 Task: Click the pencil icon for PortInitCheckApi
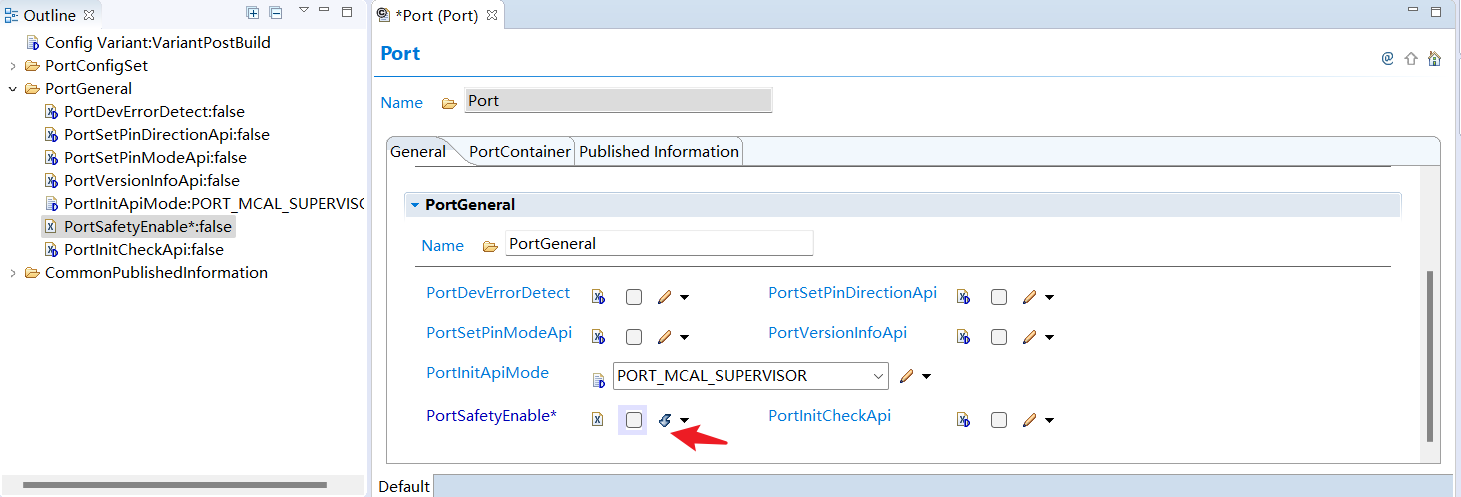tap(1030, 420)
